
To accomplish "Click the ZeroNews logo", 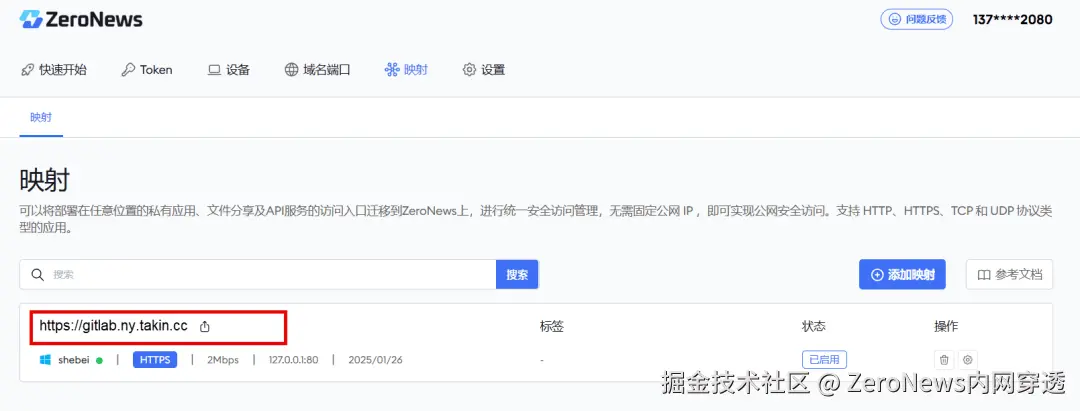I will [x=81, y=19].
